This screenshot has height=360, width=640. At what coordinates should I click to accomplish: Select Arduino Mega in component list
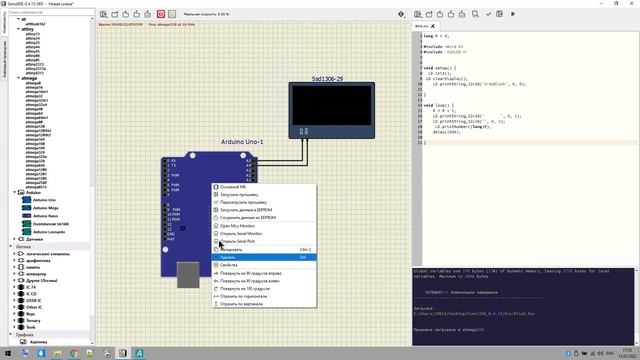(45, 208)
